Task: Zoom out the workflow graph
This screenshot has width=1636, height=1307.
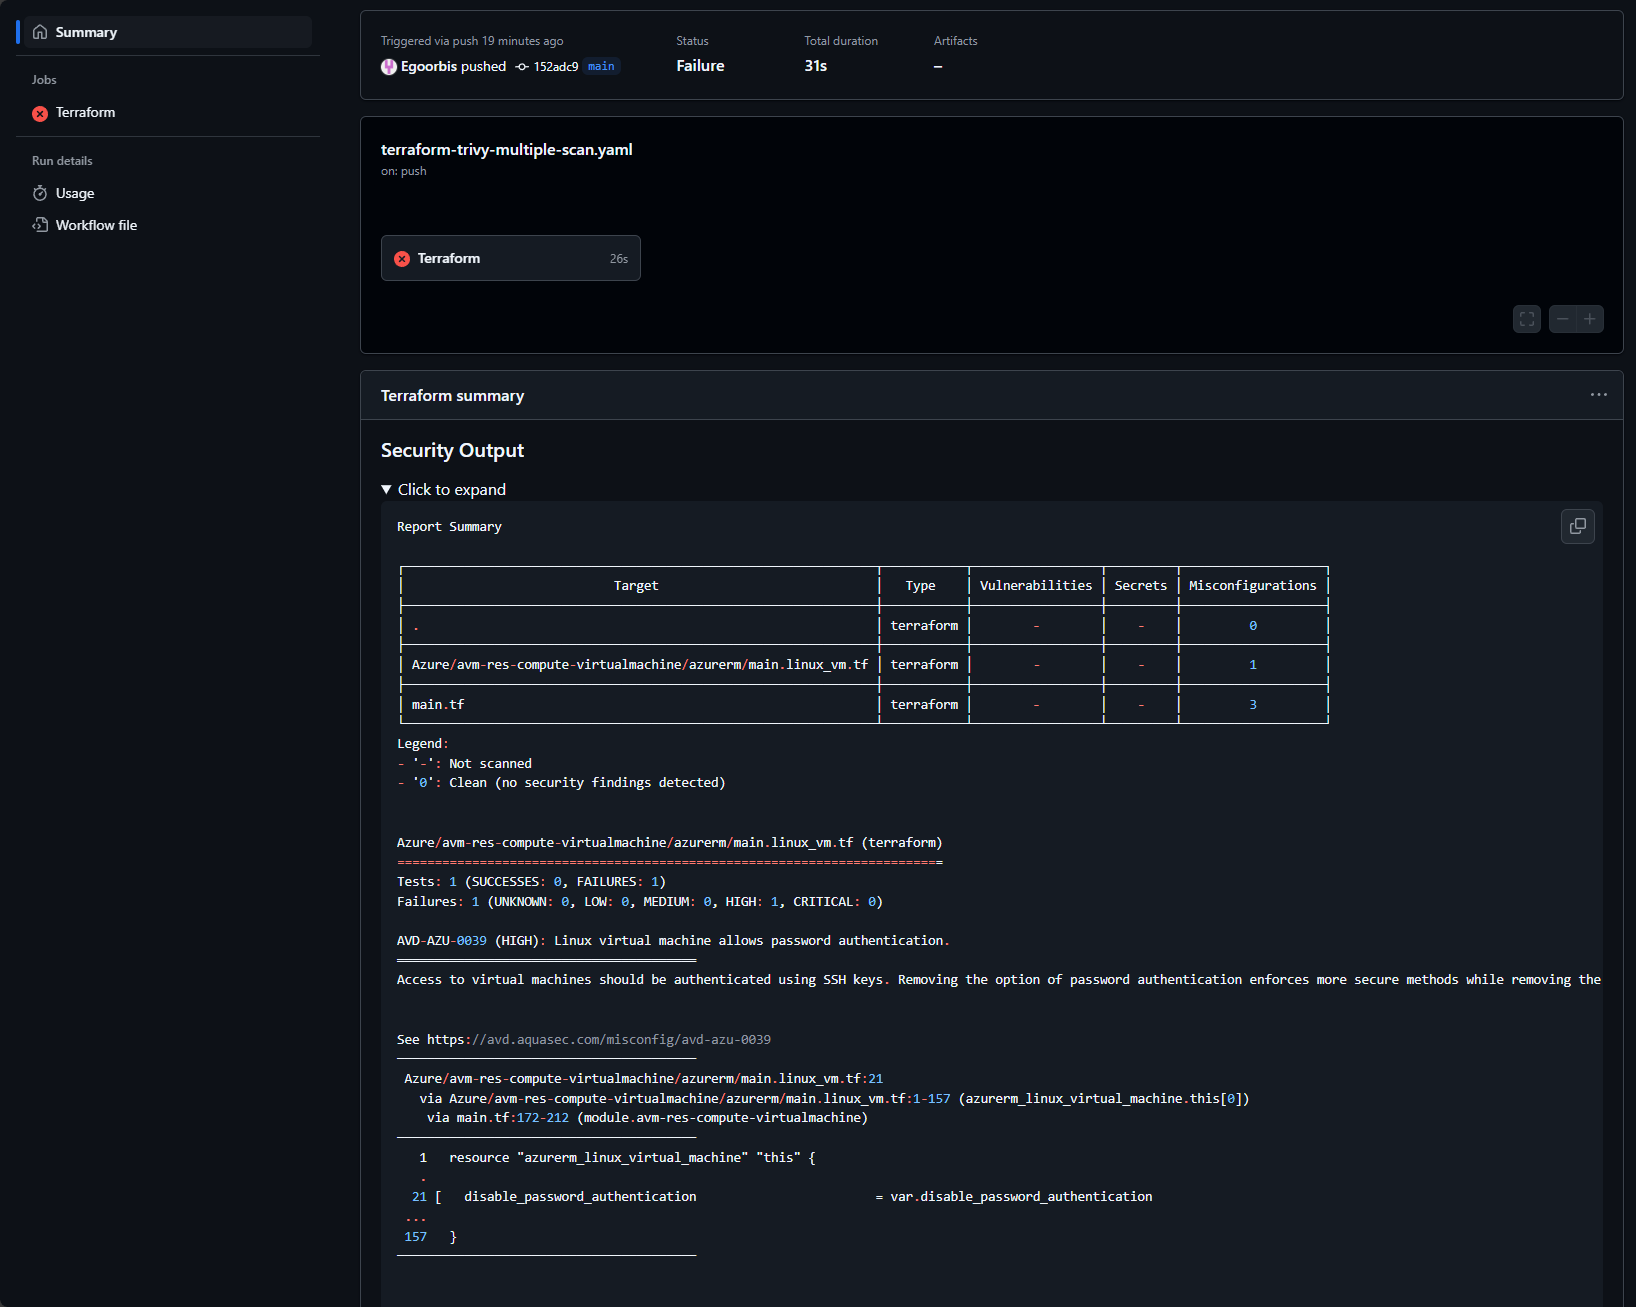Action: tap(1562, 319)
